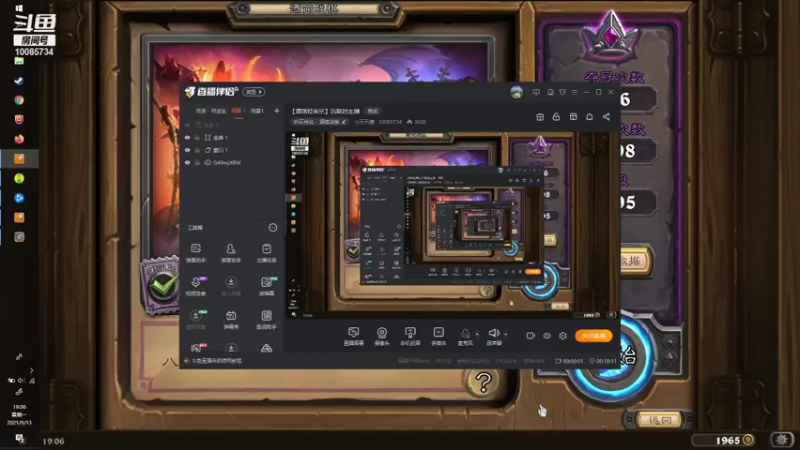
Task: Open the phone screen-cast source in toolbar
Action: tap(410, 336)
